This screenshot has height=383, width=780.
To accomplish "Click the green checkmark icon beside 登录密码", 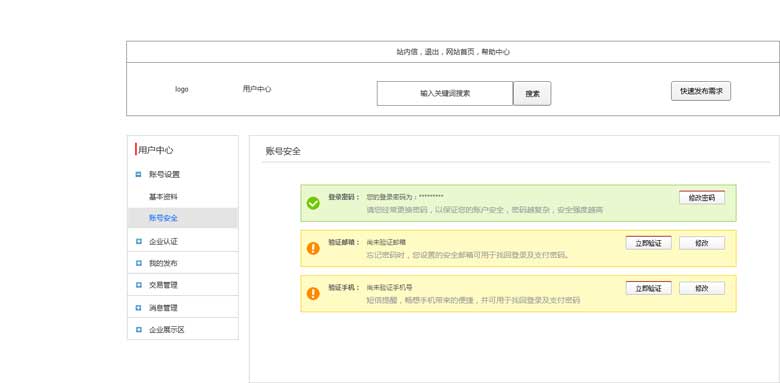I will click(x=313, y=203).
